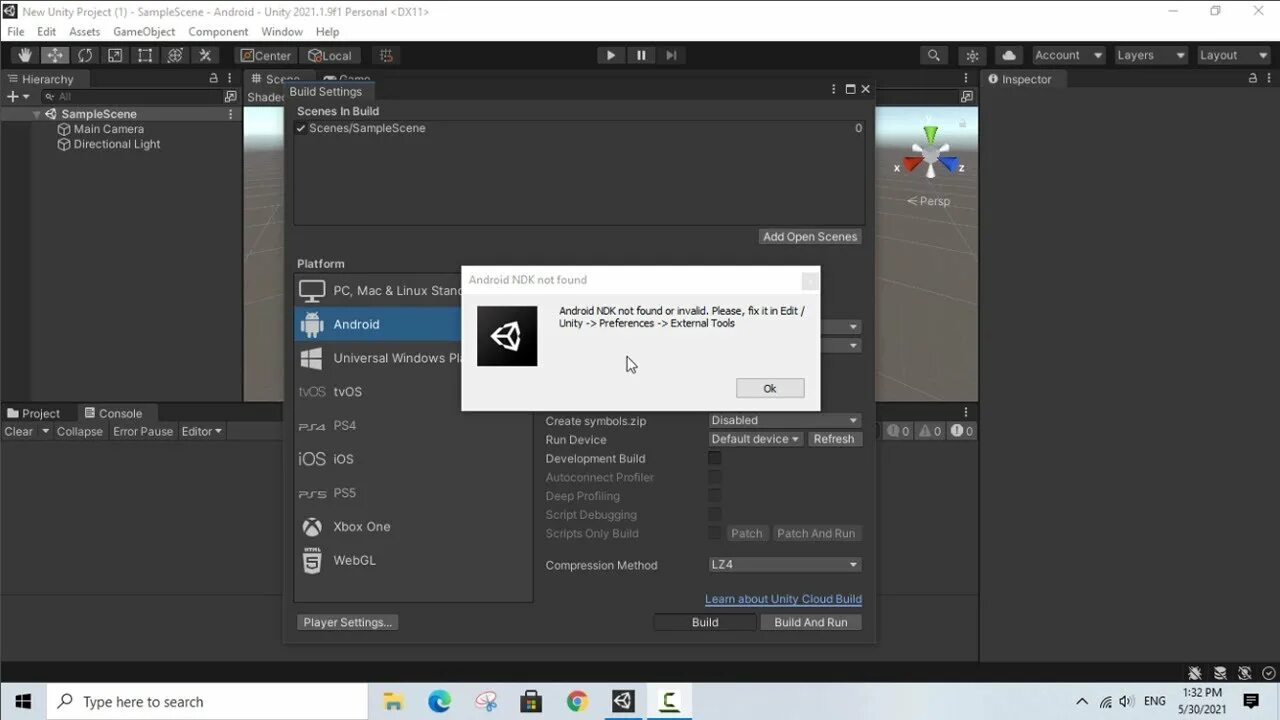Image resolution: width=1280 pixels, height=720 pixels.
Task: Select the Rotate tool
Action: click(85, 55)
